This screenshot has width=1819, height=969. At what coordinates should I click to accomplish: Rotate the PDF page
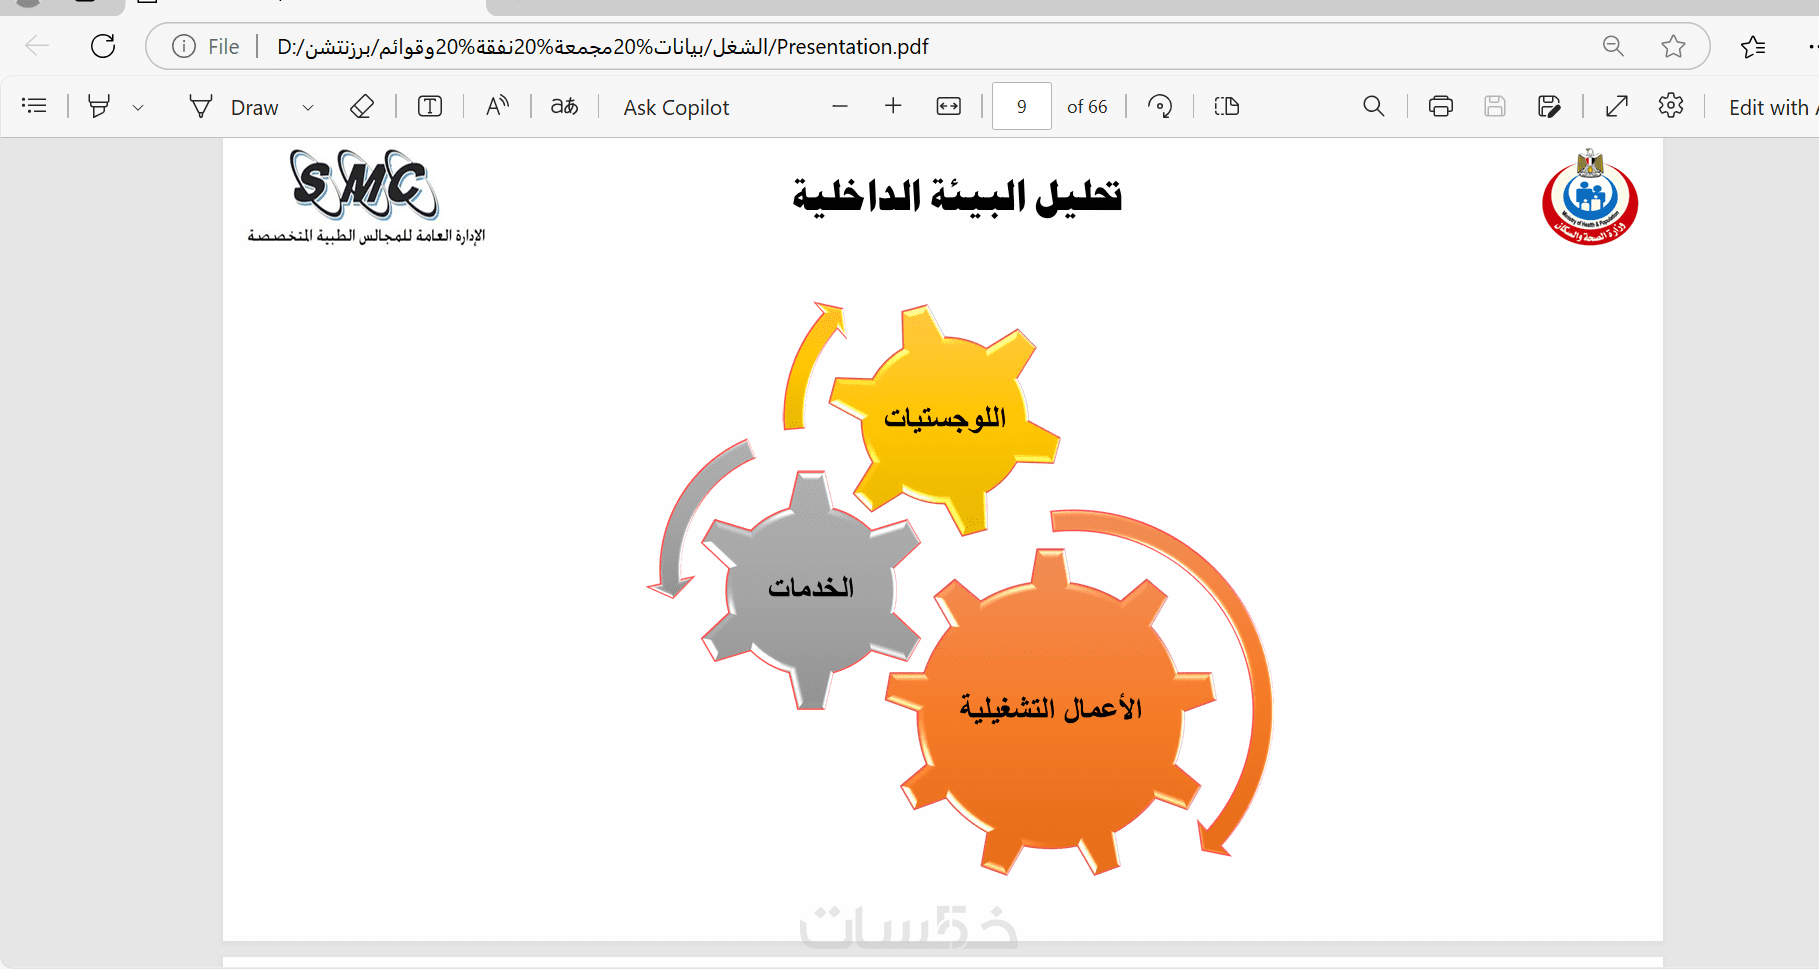click(x=1160, y=106)
